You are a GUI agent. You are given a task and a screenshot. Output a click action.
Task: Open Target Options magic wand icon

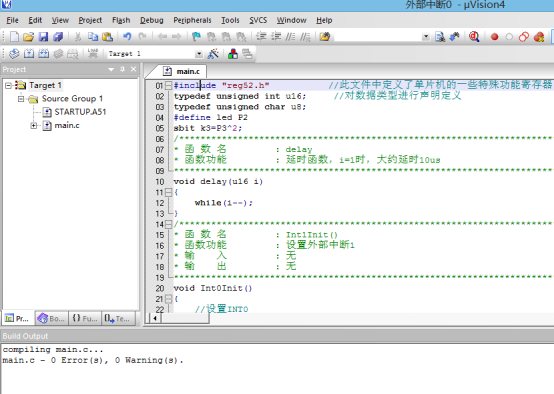(x=213, y=54)
